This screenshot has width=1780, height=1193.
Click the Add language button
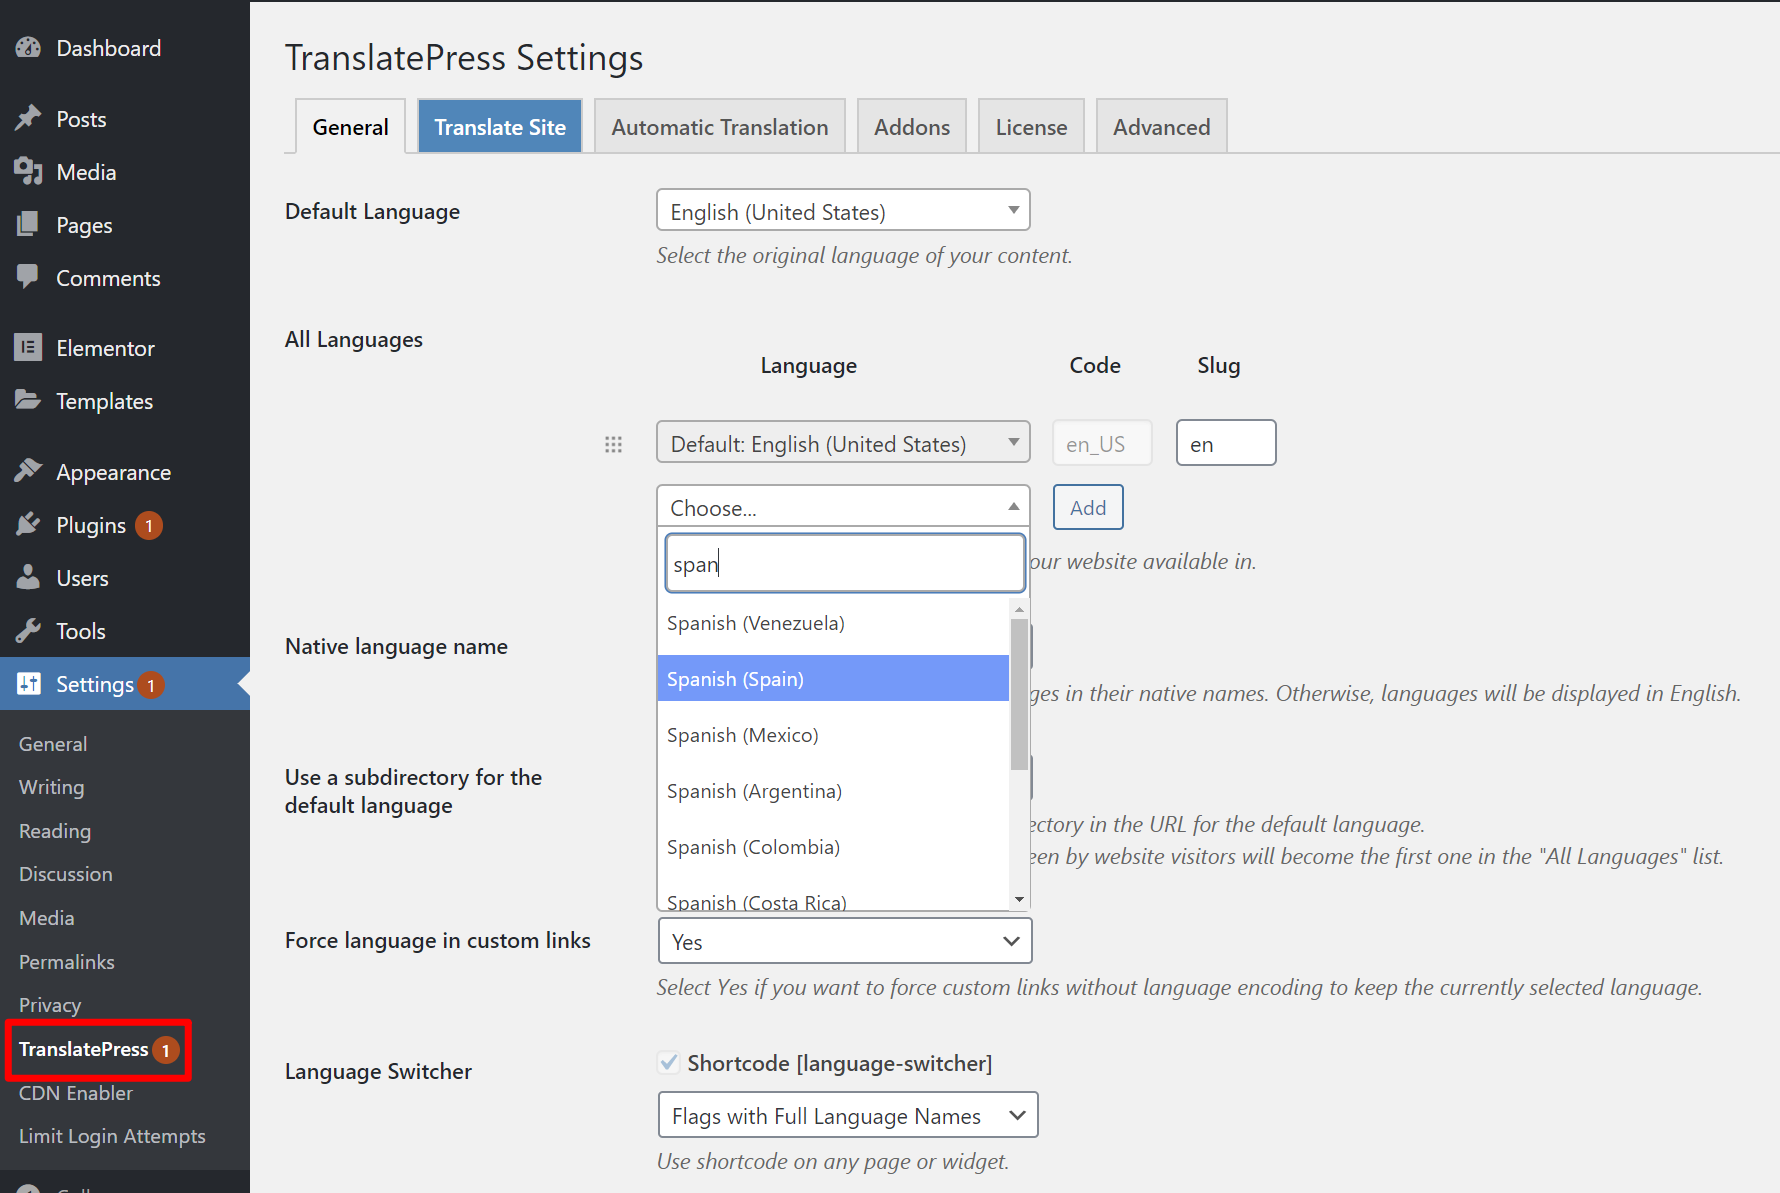pyautogui.click(x=1088, y=507)
